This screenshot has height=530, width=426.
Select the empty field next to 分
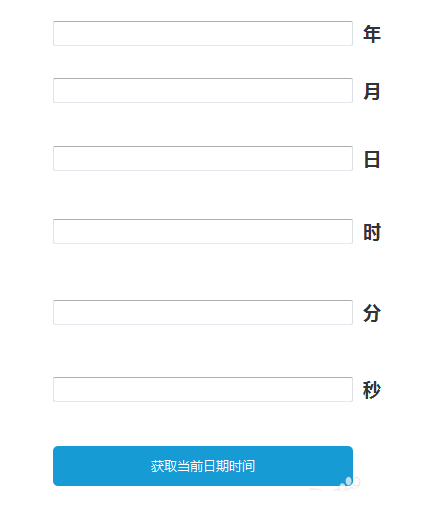(x=203, y=312)
